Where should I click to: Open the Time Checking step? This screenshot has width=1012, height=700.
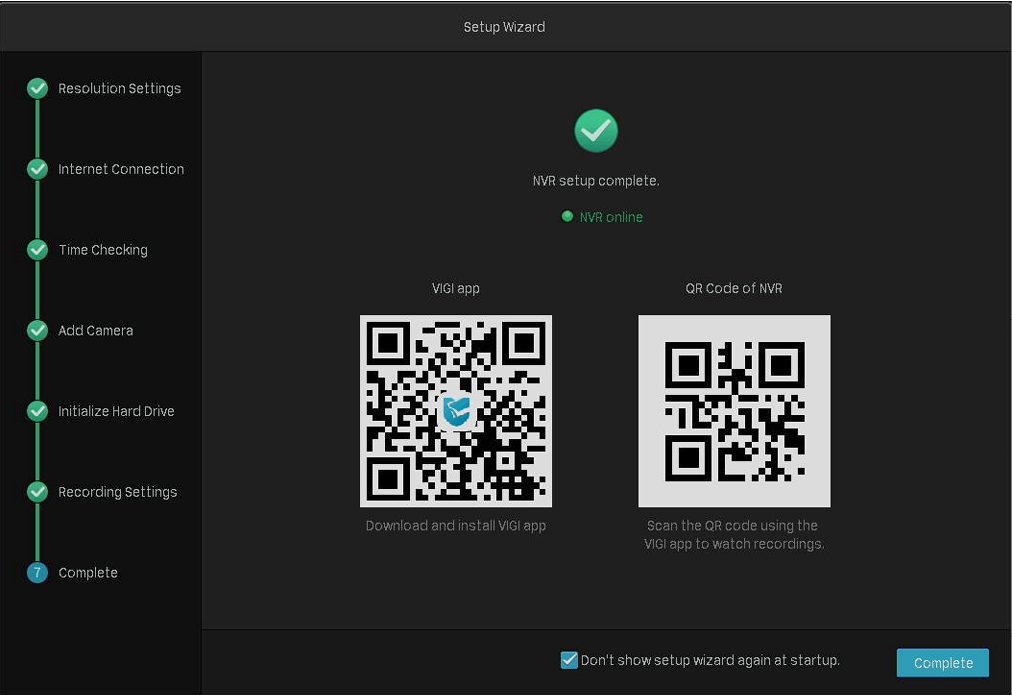pos(103,250)
